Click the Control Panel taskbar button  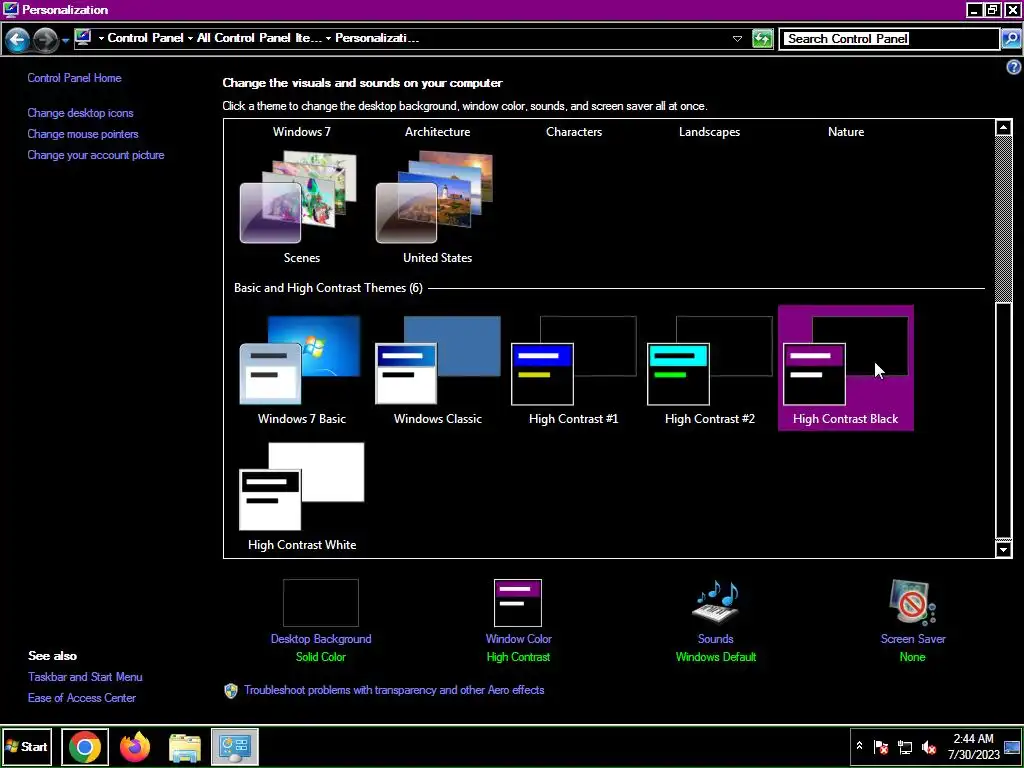(x=234, y=747)
